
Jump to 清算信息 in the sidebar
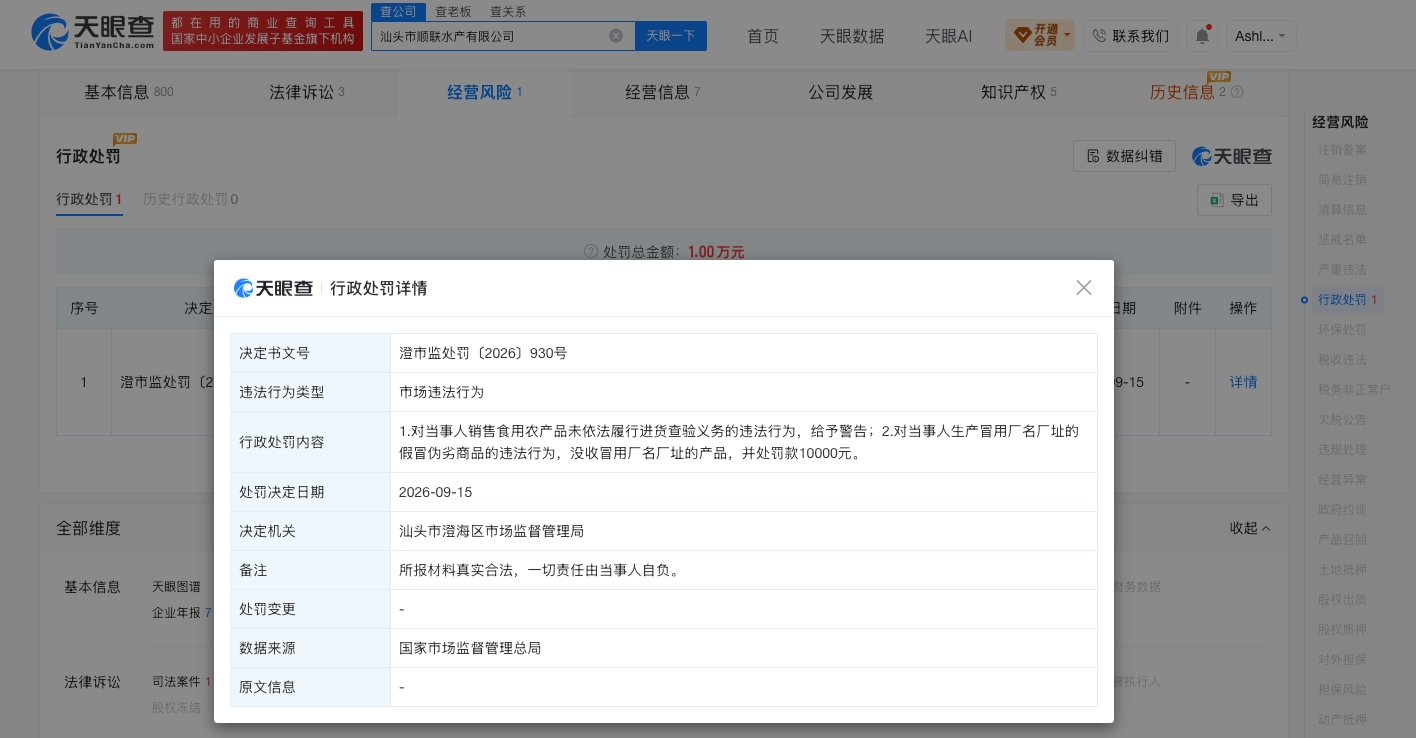(1342, 210)
